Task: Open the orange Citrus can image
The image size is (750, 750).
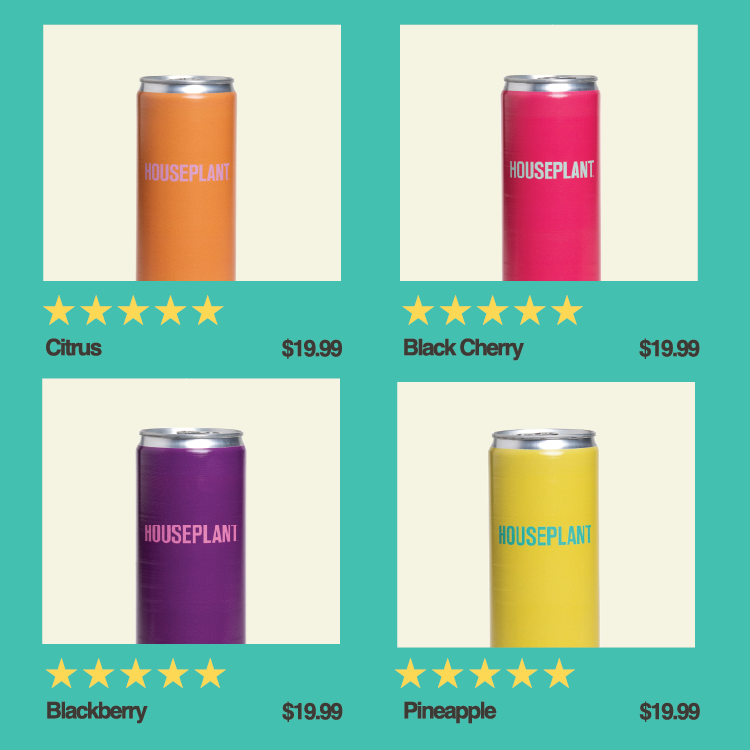Action: click(192, 153)
